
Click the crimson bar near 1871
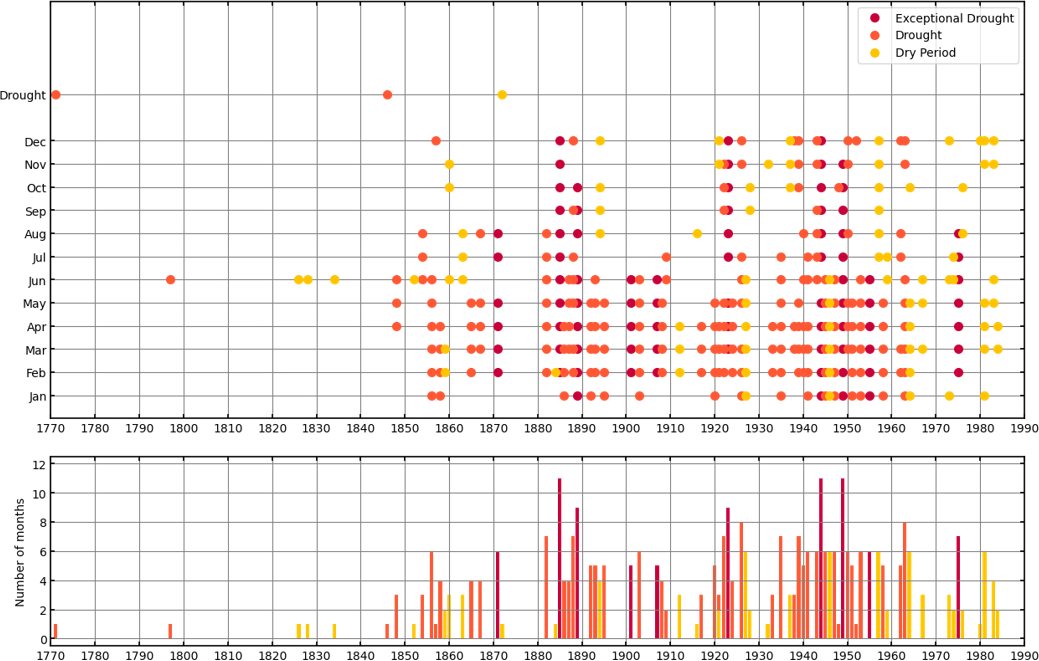tap(497, 595)
